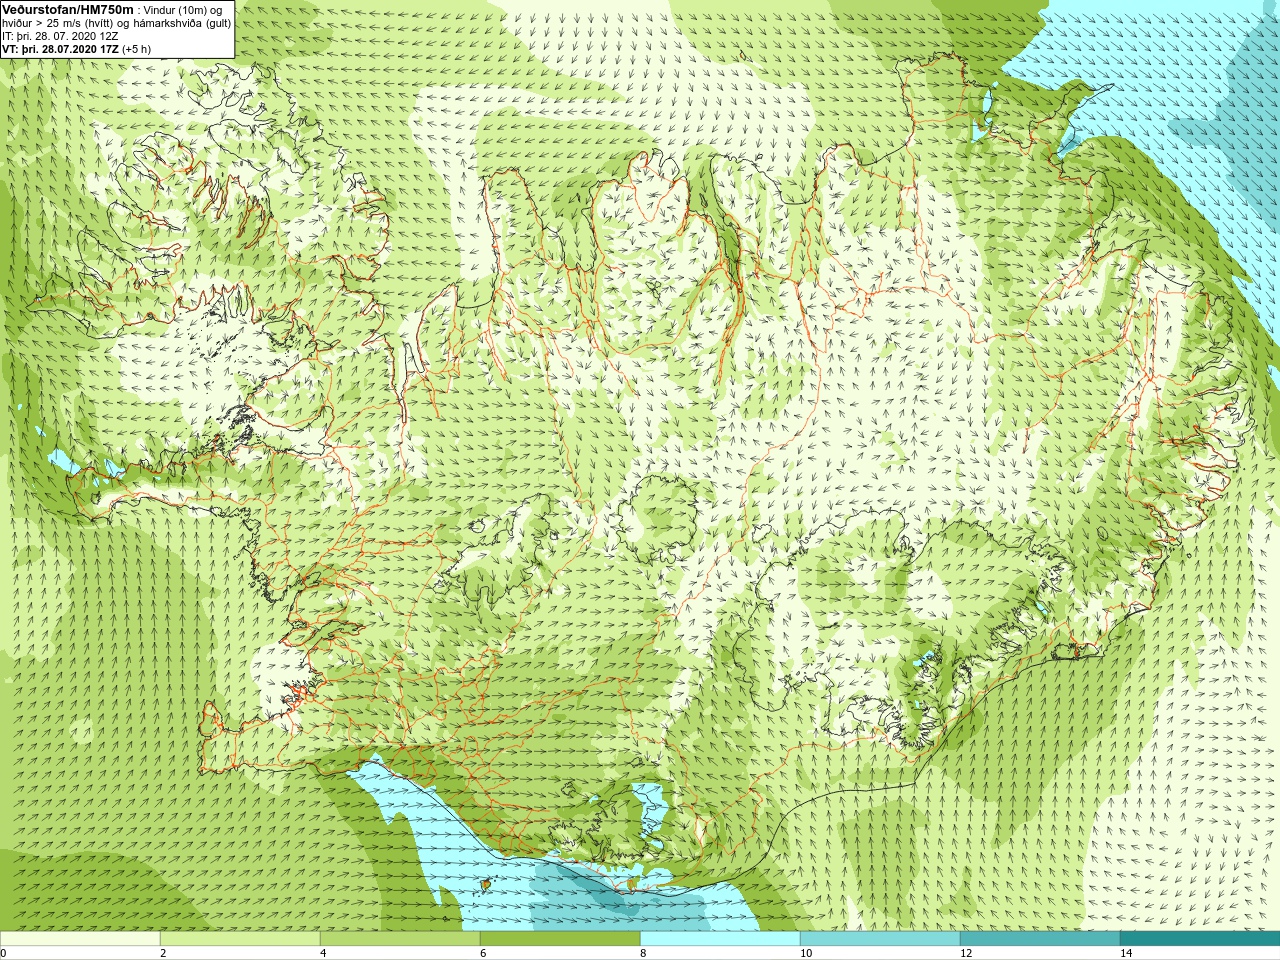Viewport: 1280px width, 960px height.
Task: Click the 8–10 m/s light cyan legend band
Action: coord(720,939)
